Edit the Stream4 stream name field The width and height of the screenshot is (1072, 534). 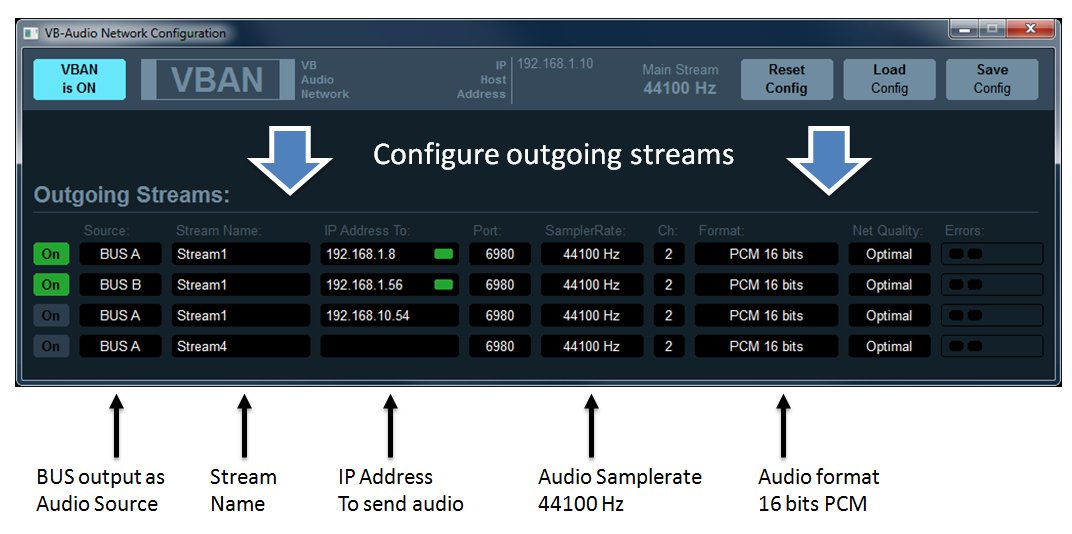(240, 347)
